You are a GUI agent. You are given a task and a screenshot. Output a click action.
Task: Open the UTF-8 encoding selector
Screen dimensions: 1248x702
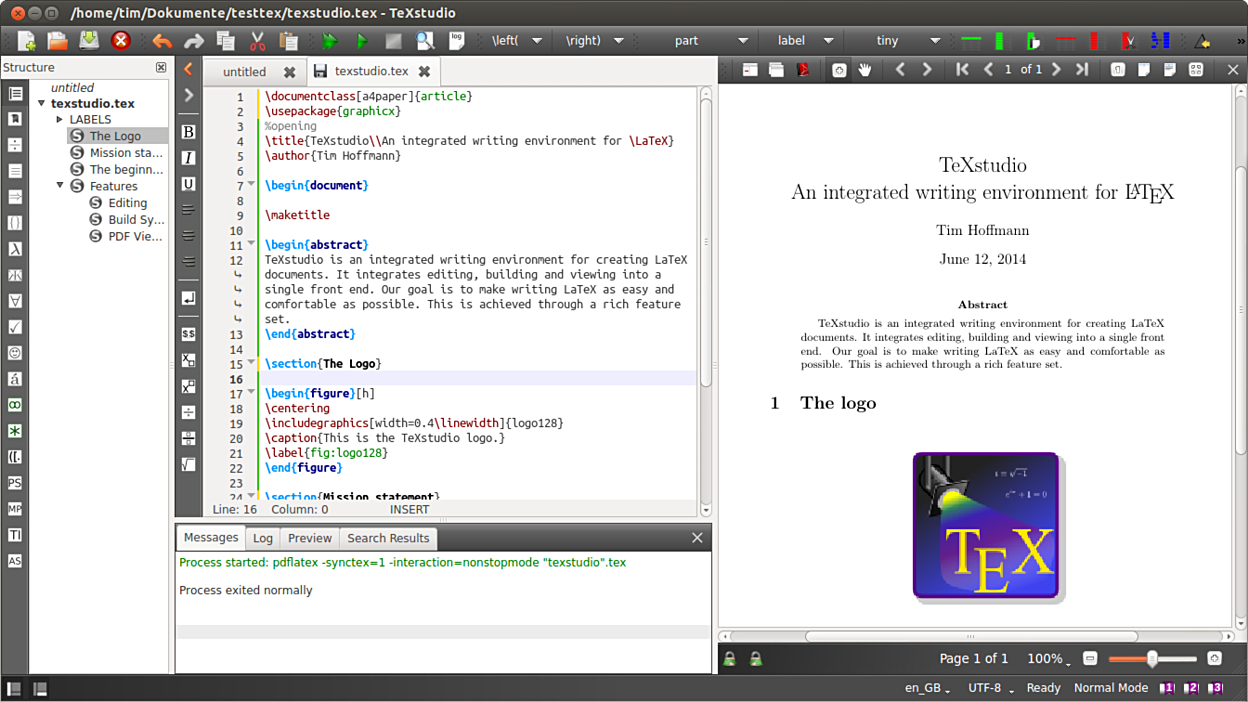pyautogui.click(x=990, y=688)
